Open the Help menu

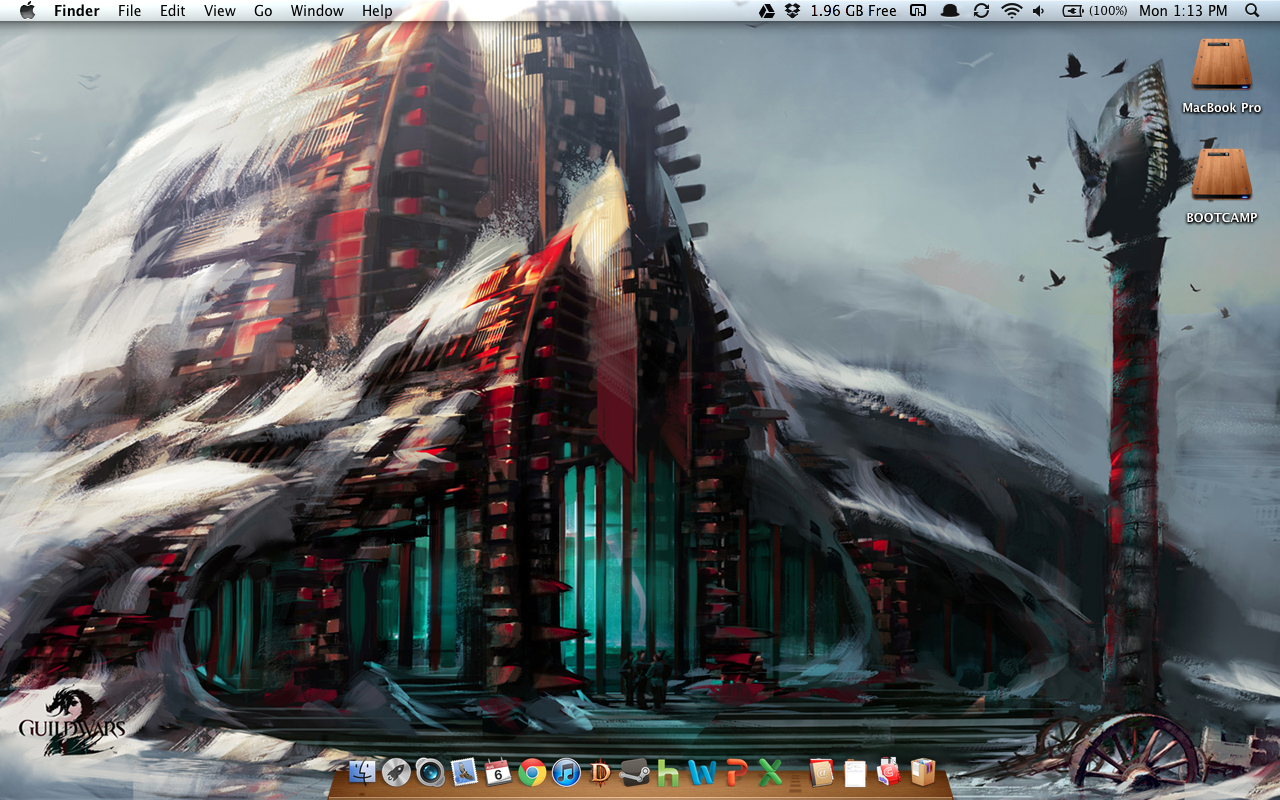coord(377,11)
